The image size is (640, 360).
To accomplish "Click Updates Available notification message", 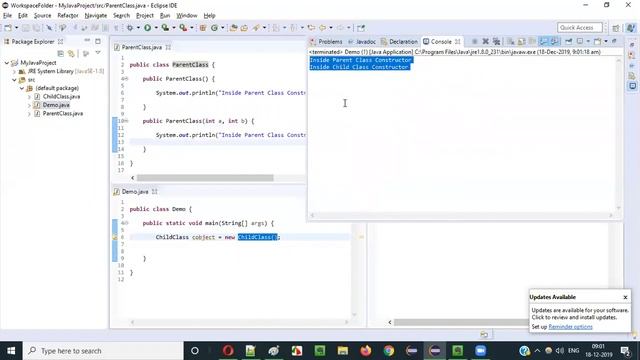I will click(580, 314).
